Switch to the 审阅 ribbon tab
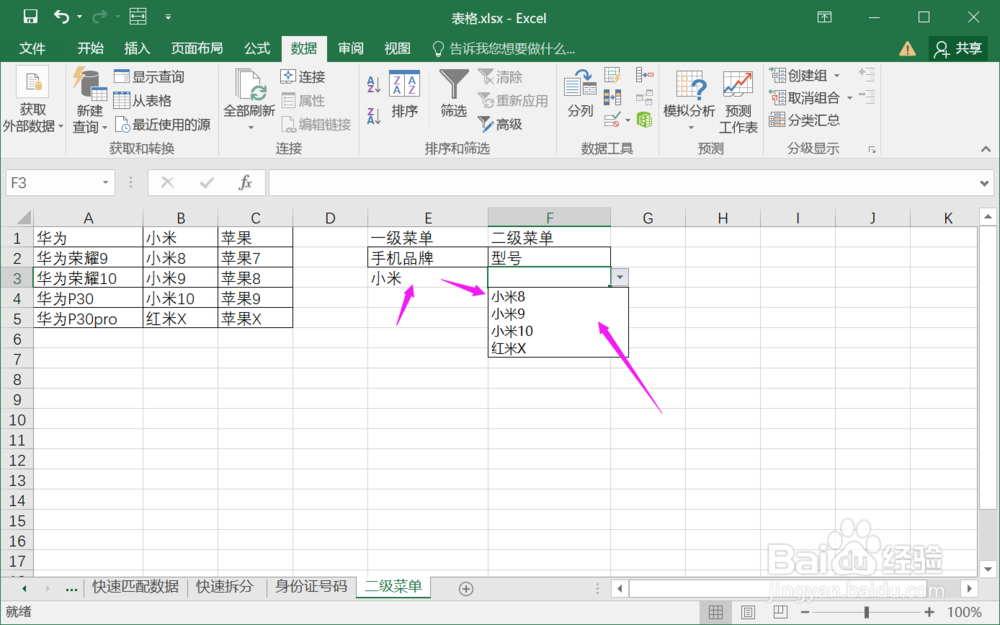This screenshot has height=625, width=1000. (x=350, y=48)
